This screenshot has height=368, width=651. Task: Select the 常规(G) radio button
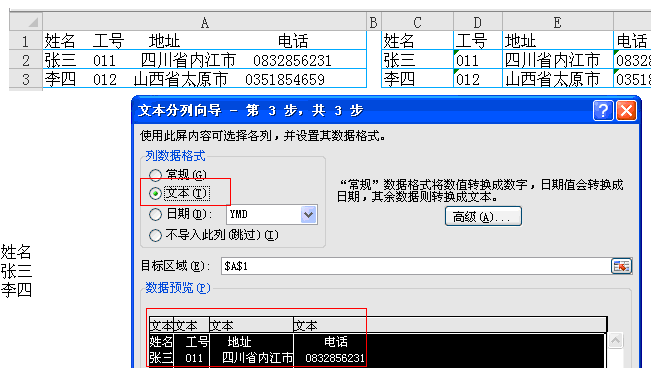156,175
